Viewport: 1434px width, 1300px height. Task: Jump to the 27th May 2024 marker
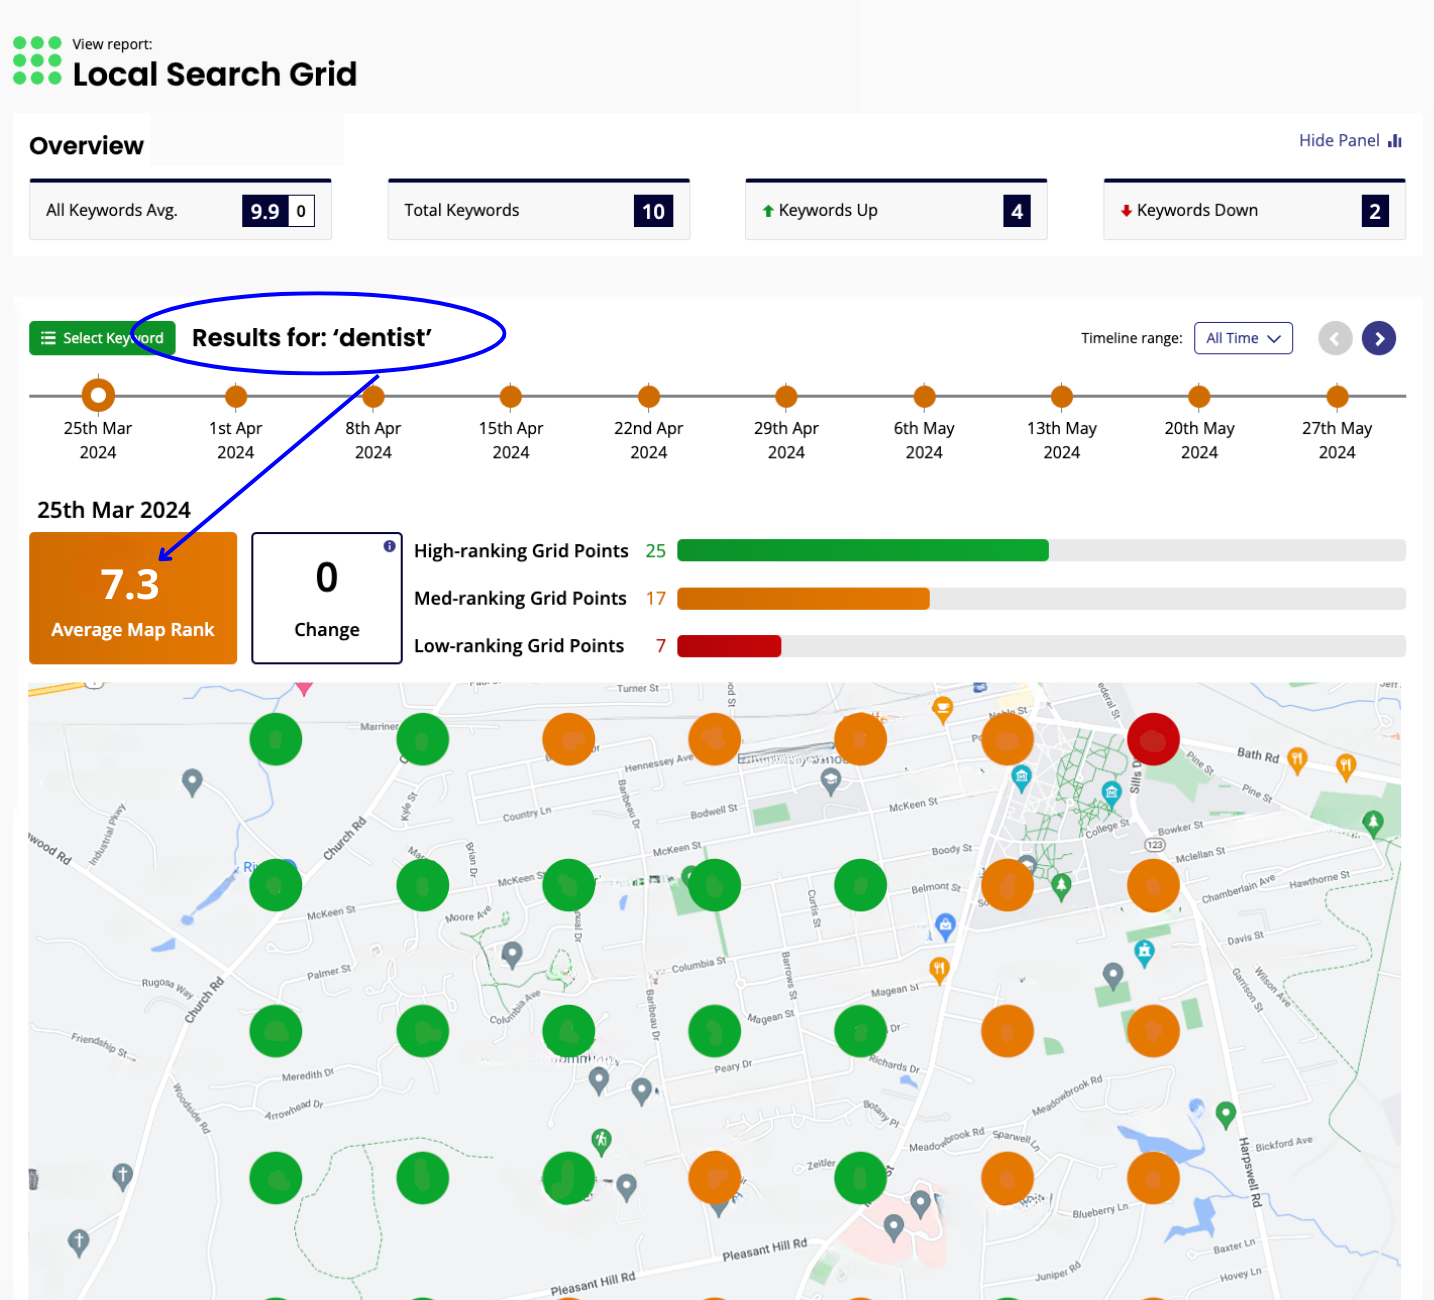click(1337, 394)
